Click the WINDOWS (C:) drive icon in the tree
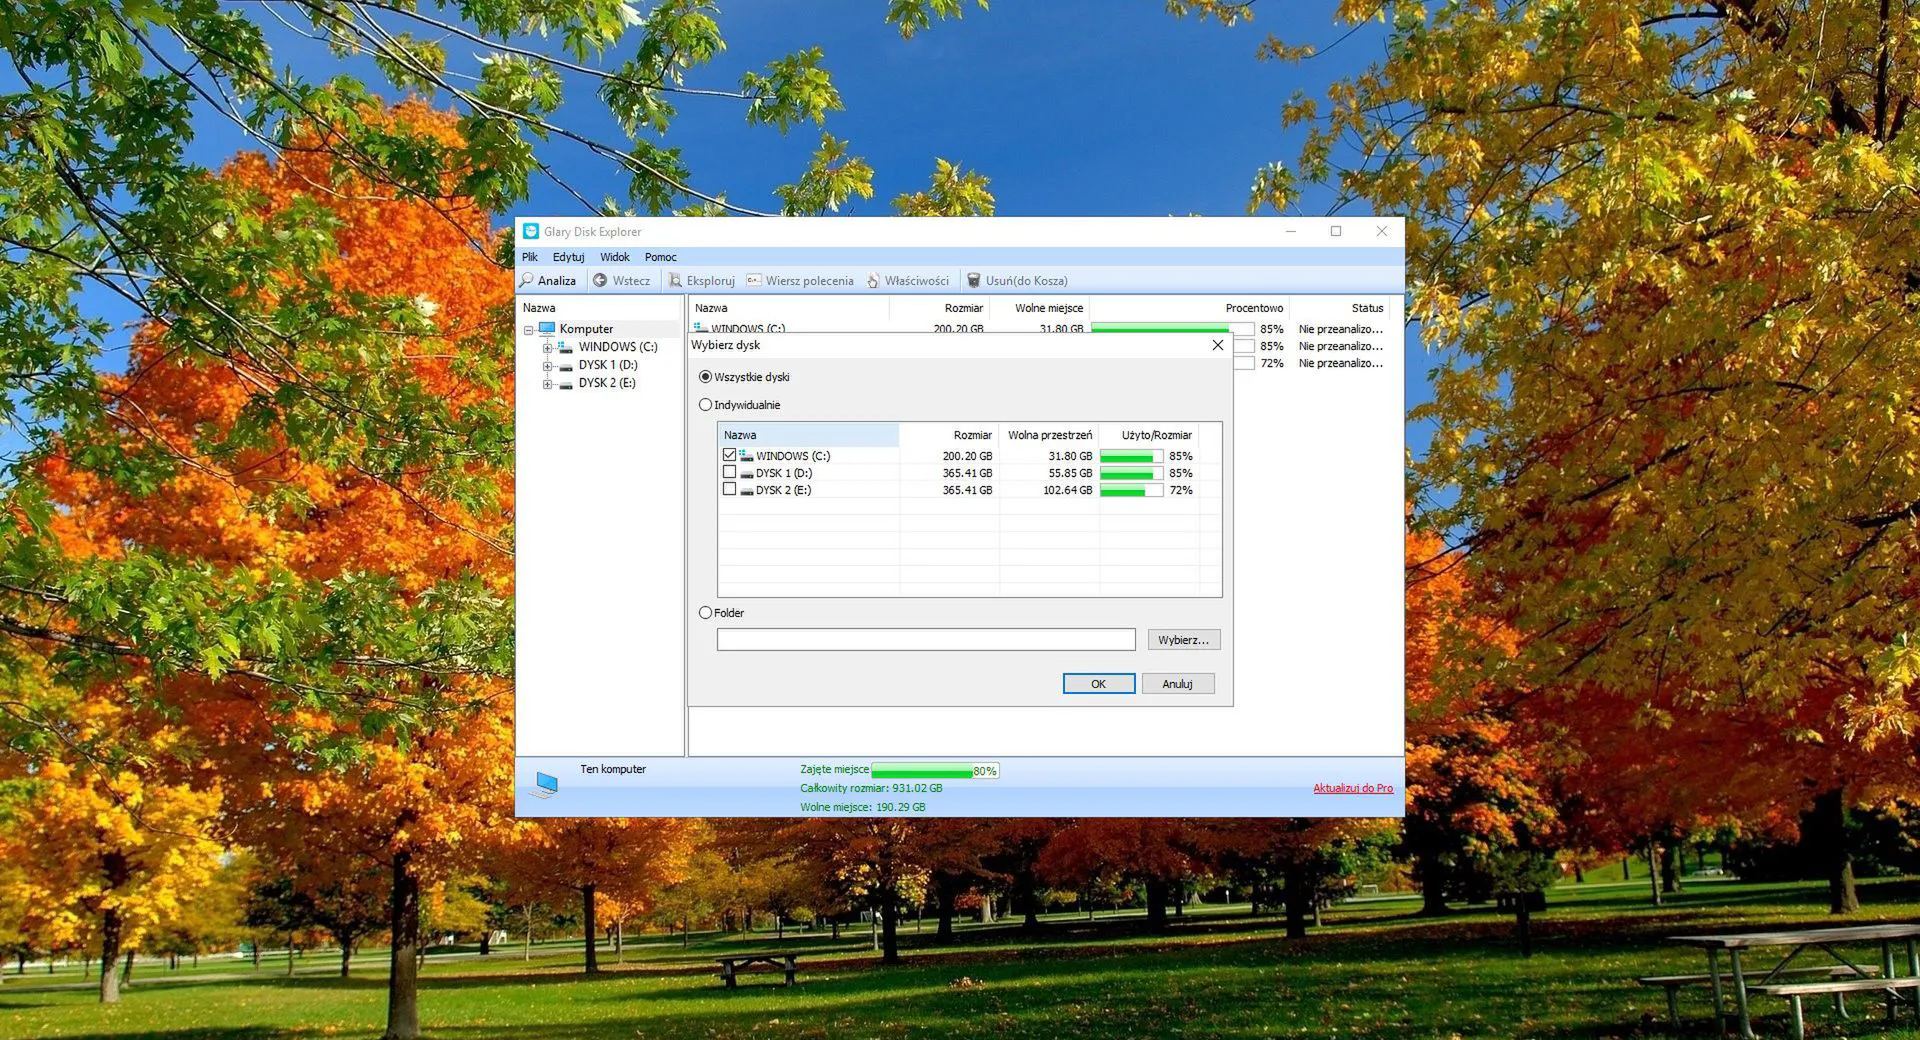 point(565,347)
